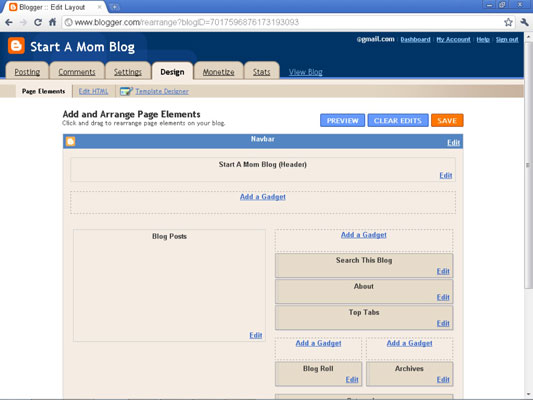Select the Blog Posts element box

click(x=169, y=285)
